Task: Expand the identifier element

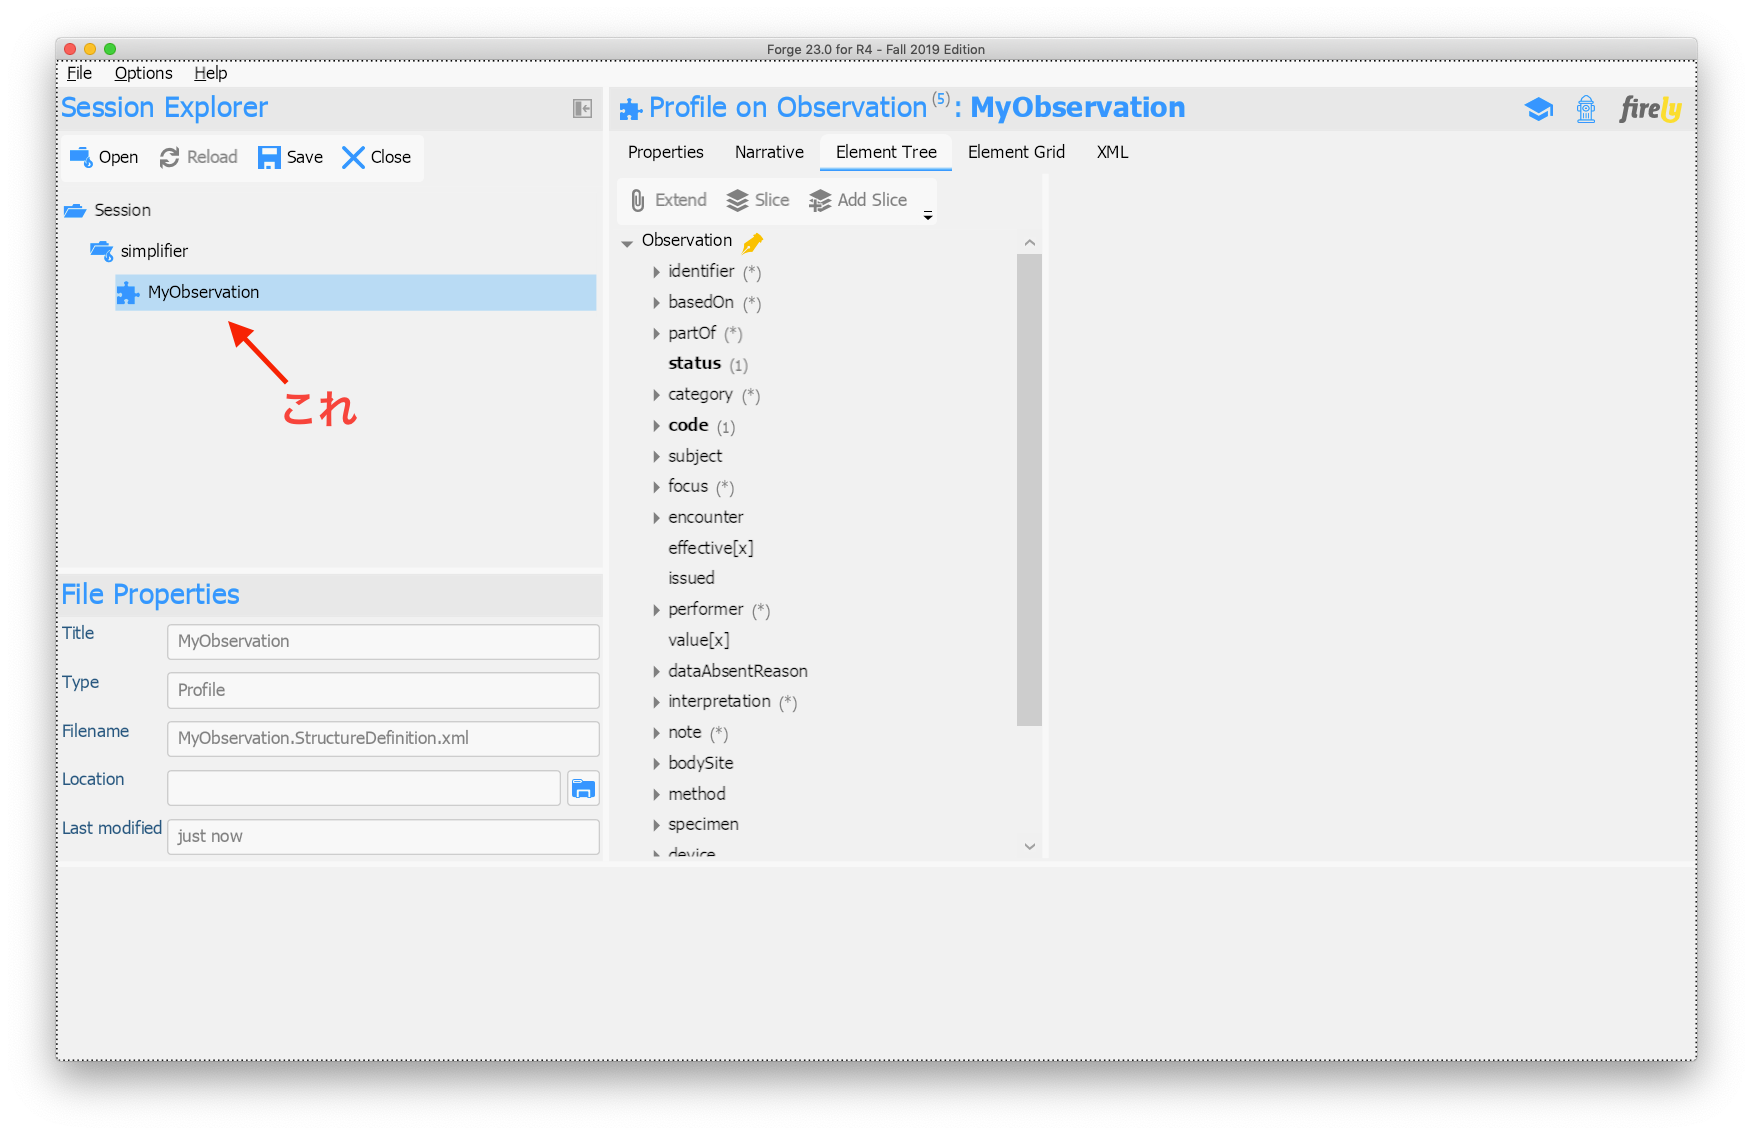Action: [x=656, y=272]
